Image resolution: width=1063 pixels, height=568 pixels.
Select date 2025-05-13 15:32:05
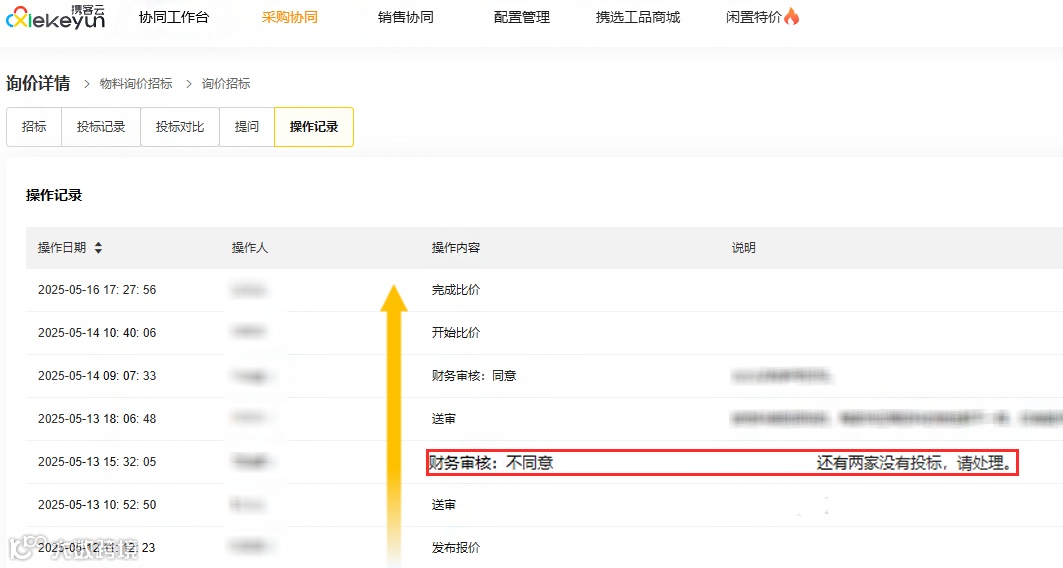coord(97,462)
